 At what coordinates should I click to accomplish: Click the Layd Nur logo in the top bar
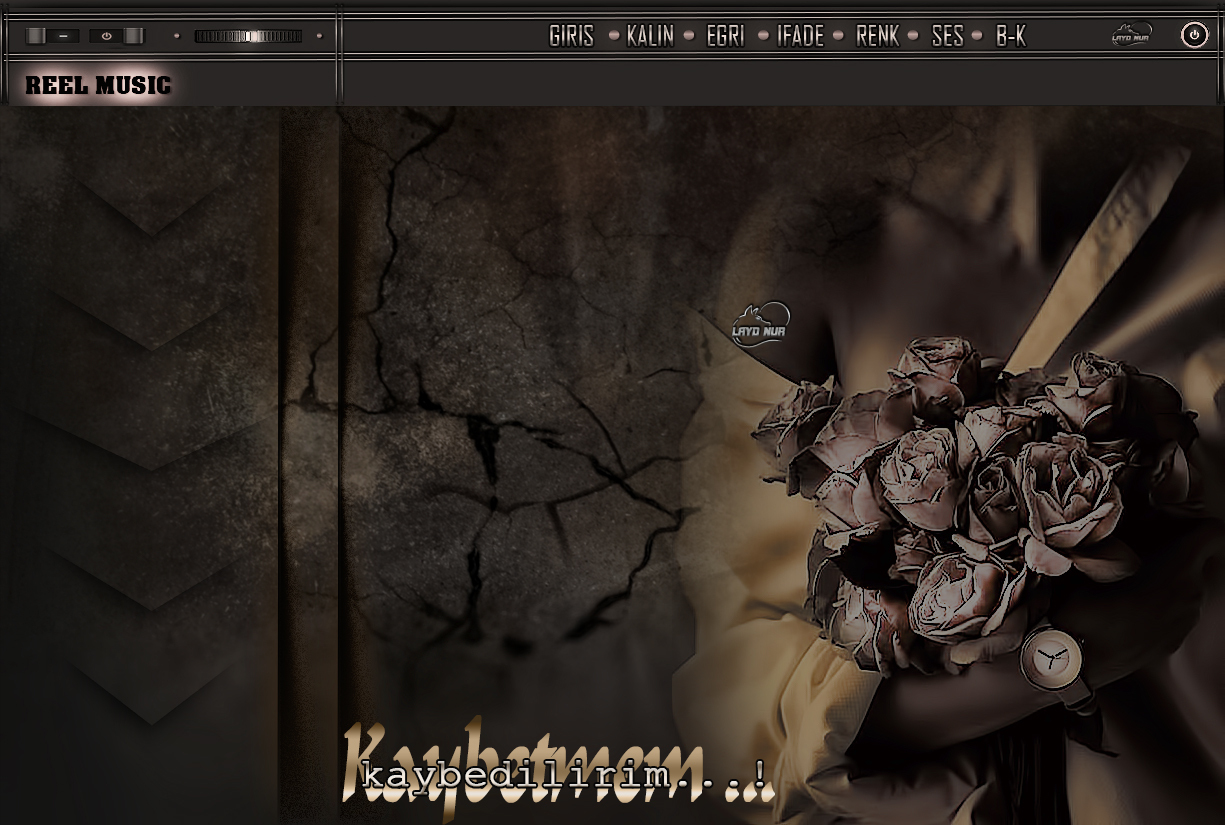pyautogui.click(x=1131, y=35)
